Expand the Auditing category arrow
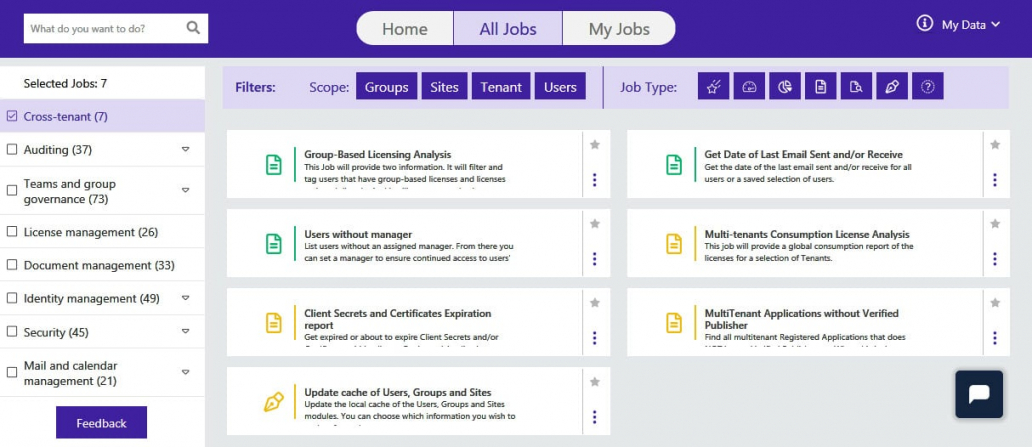Viewport: 1032px width, 447px height. [x=186, y=149]
